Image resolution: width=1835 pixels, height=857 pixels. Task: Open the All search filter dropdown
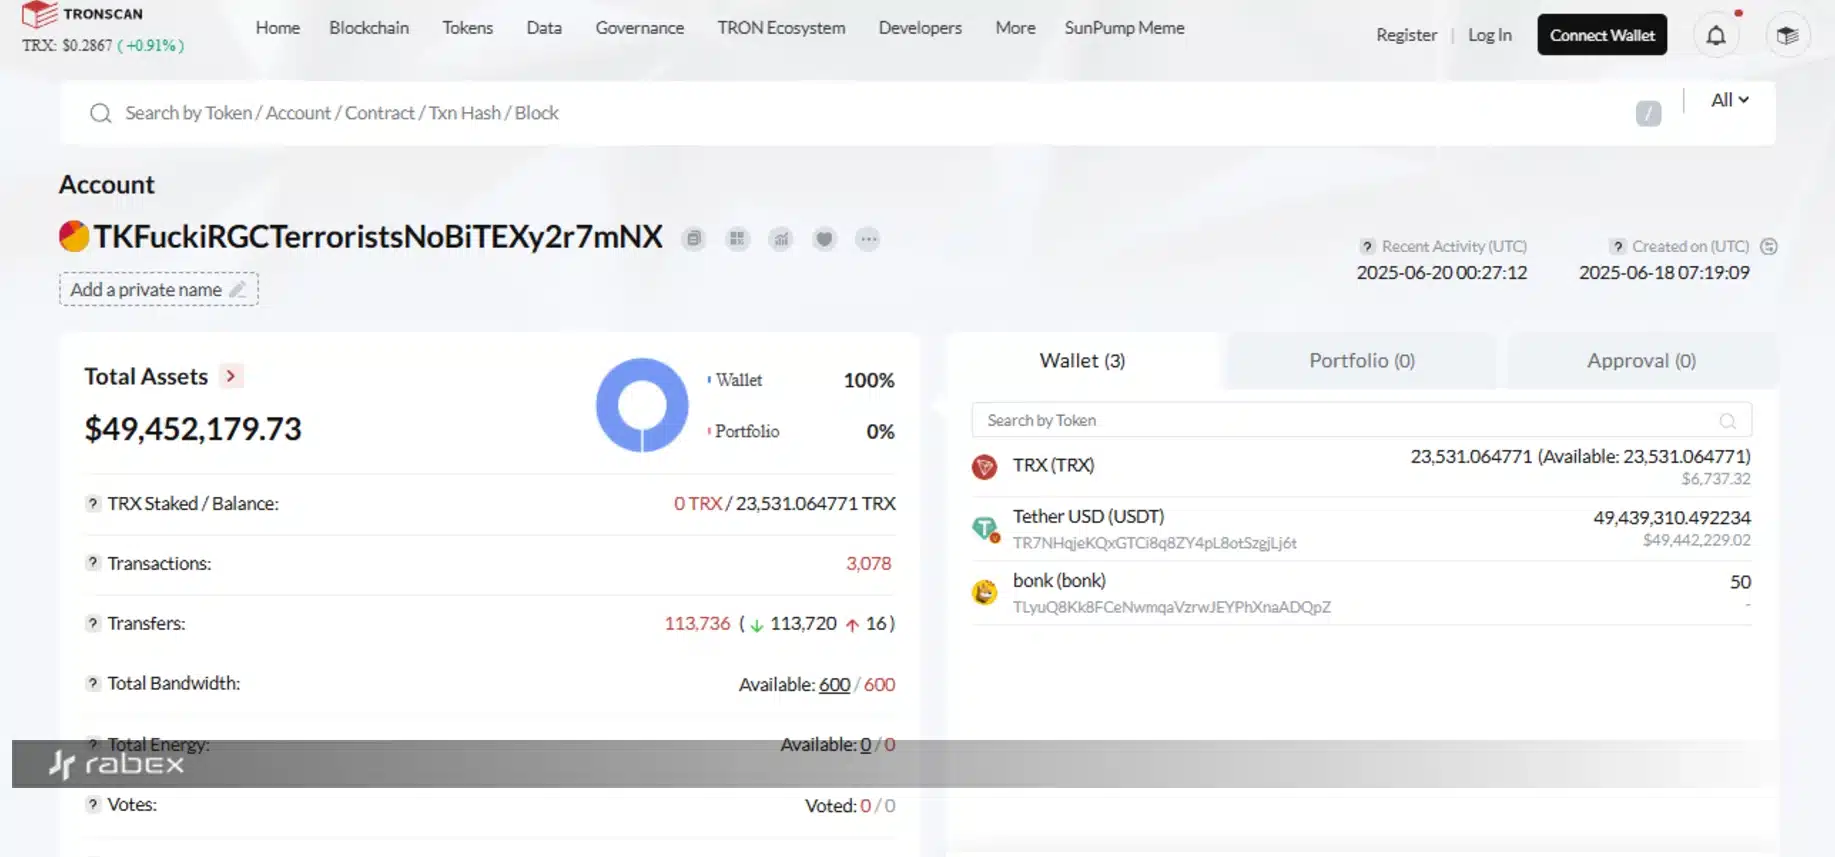tap(1729, 100)
